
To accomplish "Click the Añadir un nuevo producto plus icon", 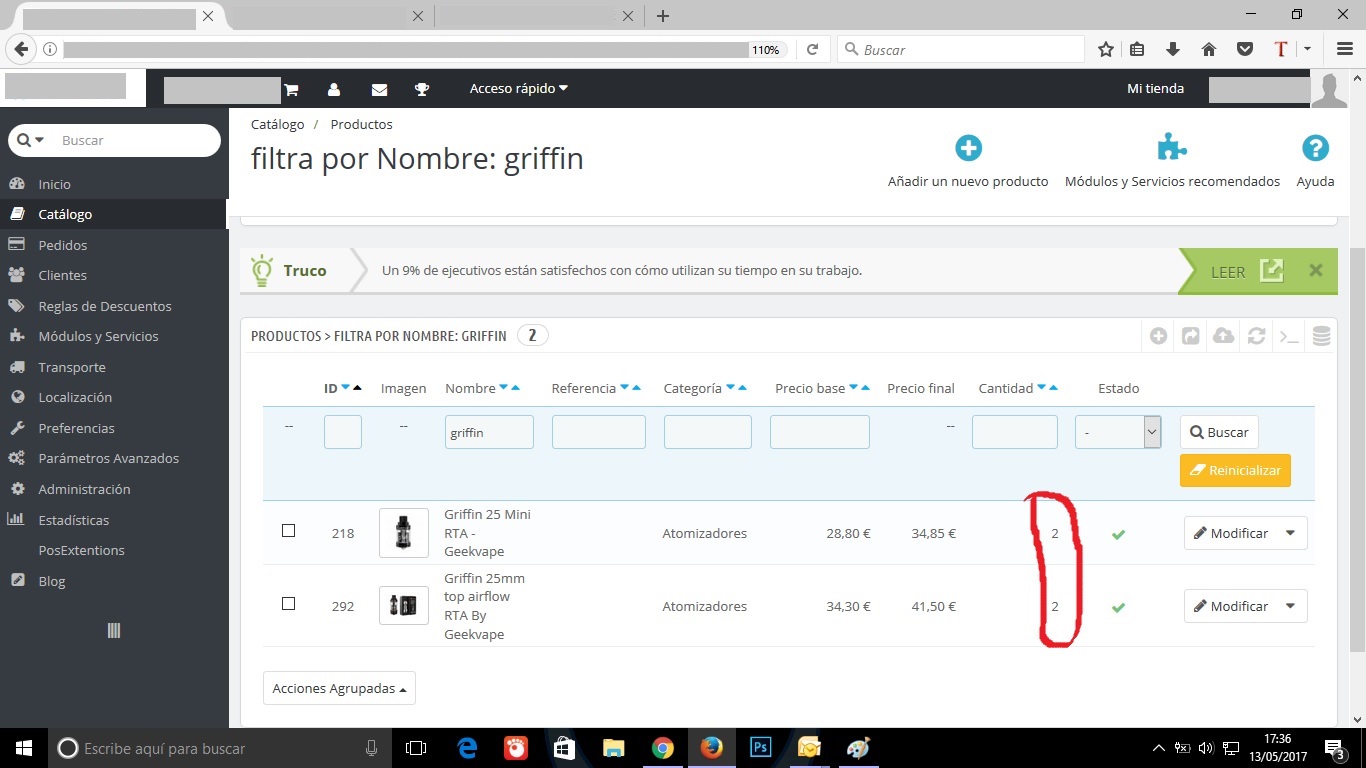I will coord(968,148).
